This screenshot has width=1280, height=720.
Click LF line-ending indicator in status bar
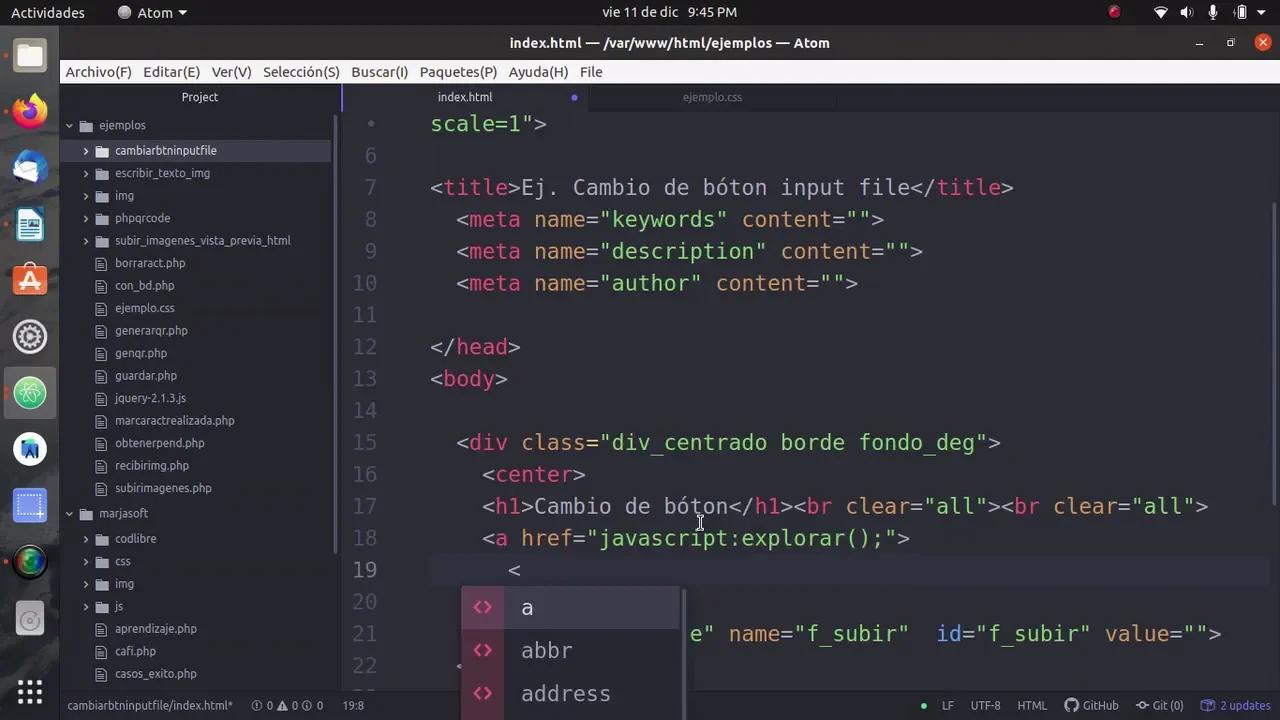pyautogui.click(x=949, y=705)
